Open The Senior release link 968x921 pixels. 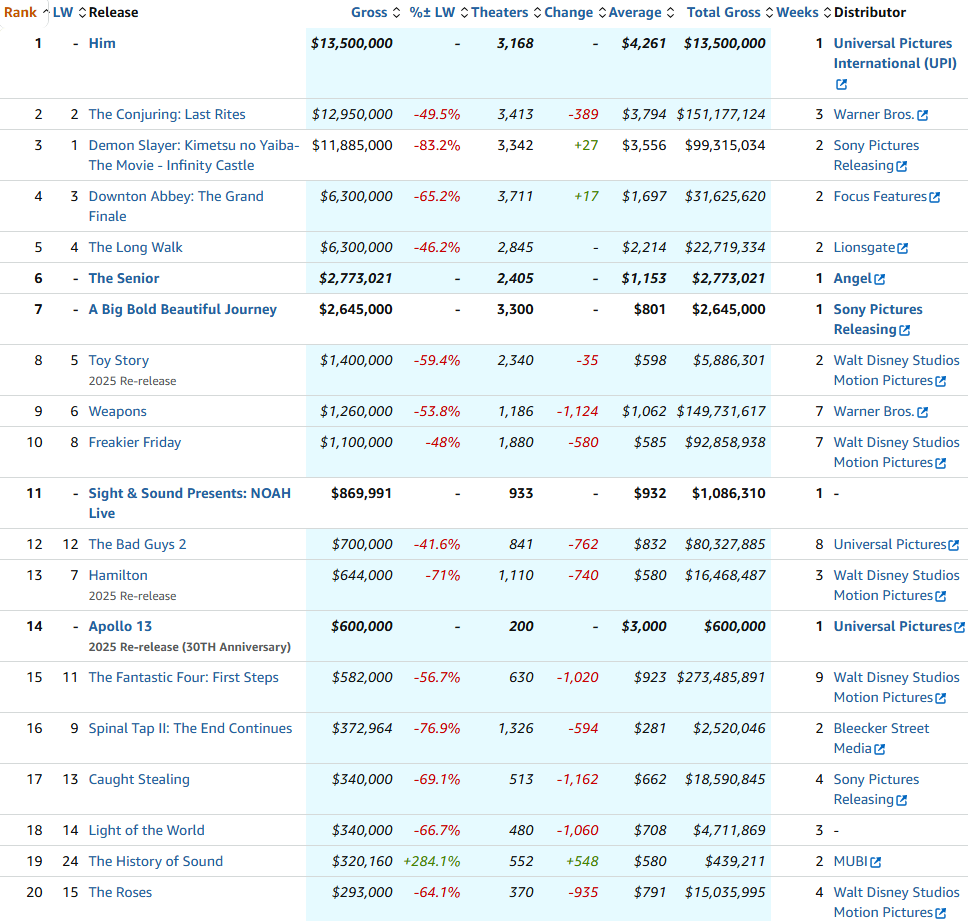pos(123,278)
